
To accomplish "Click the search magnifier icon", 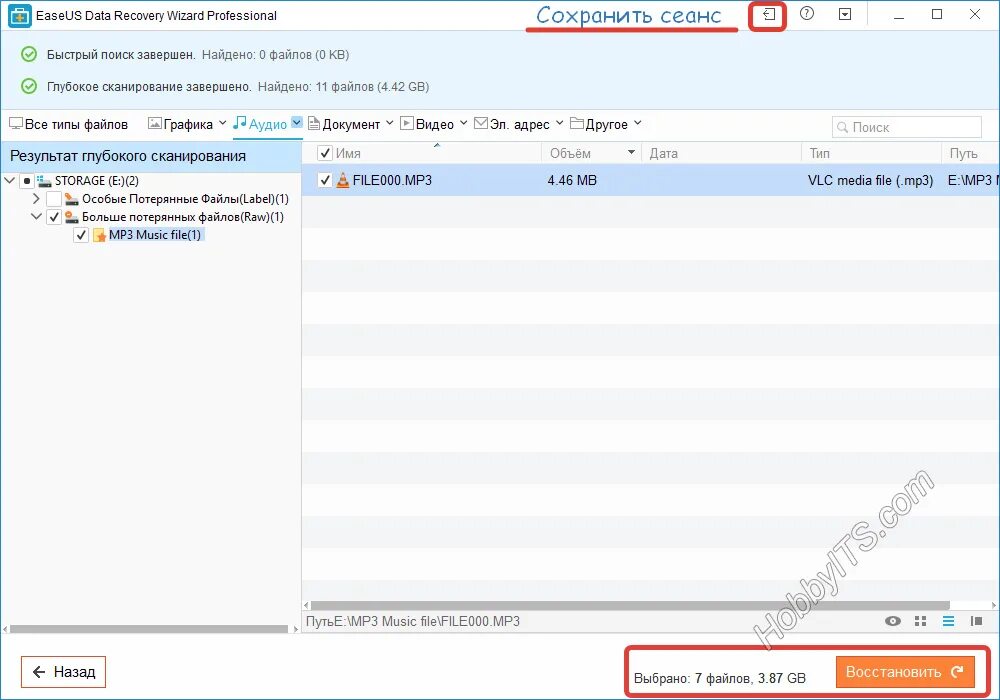I will pyautogui.click(x=842, y=127).
